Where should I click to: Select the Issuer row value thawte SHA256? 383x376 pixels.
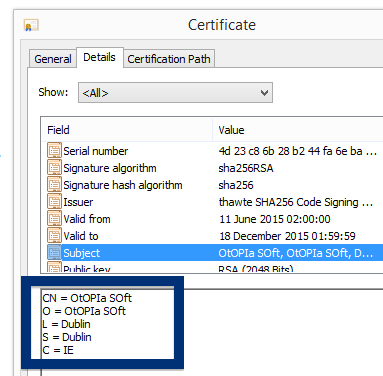(x=296, y=202)
